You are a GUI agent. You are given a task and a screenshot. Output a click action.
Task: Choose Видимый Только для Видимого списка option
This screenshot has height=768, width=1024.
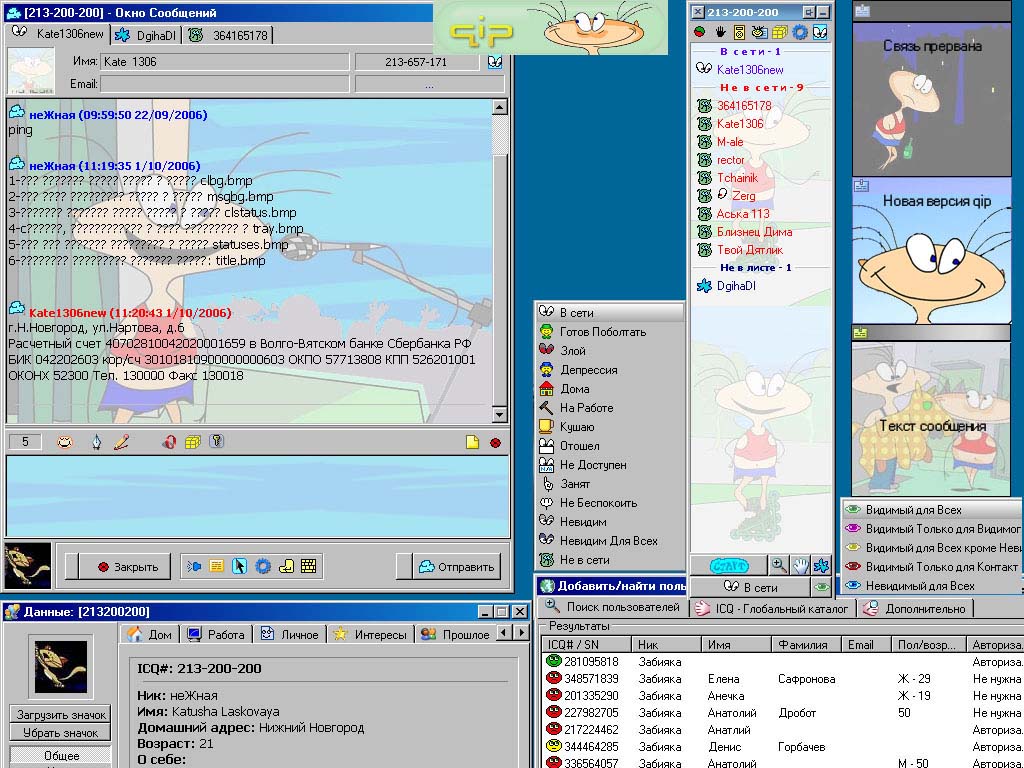(x=932, y=529)
